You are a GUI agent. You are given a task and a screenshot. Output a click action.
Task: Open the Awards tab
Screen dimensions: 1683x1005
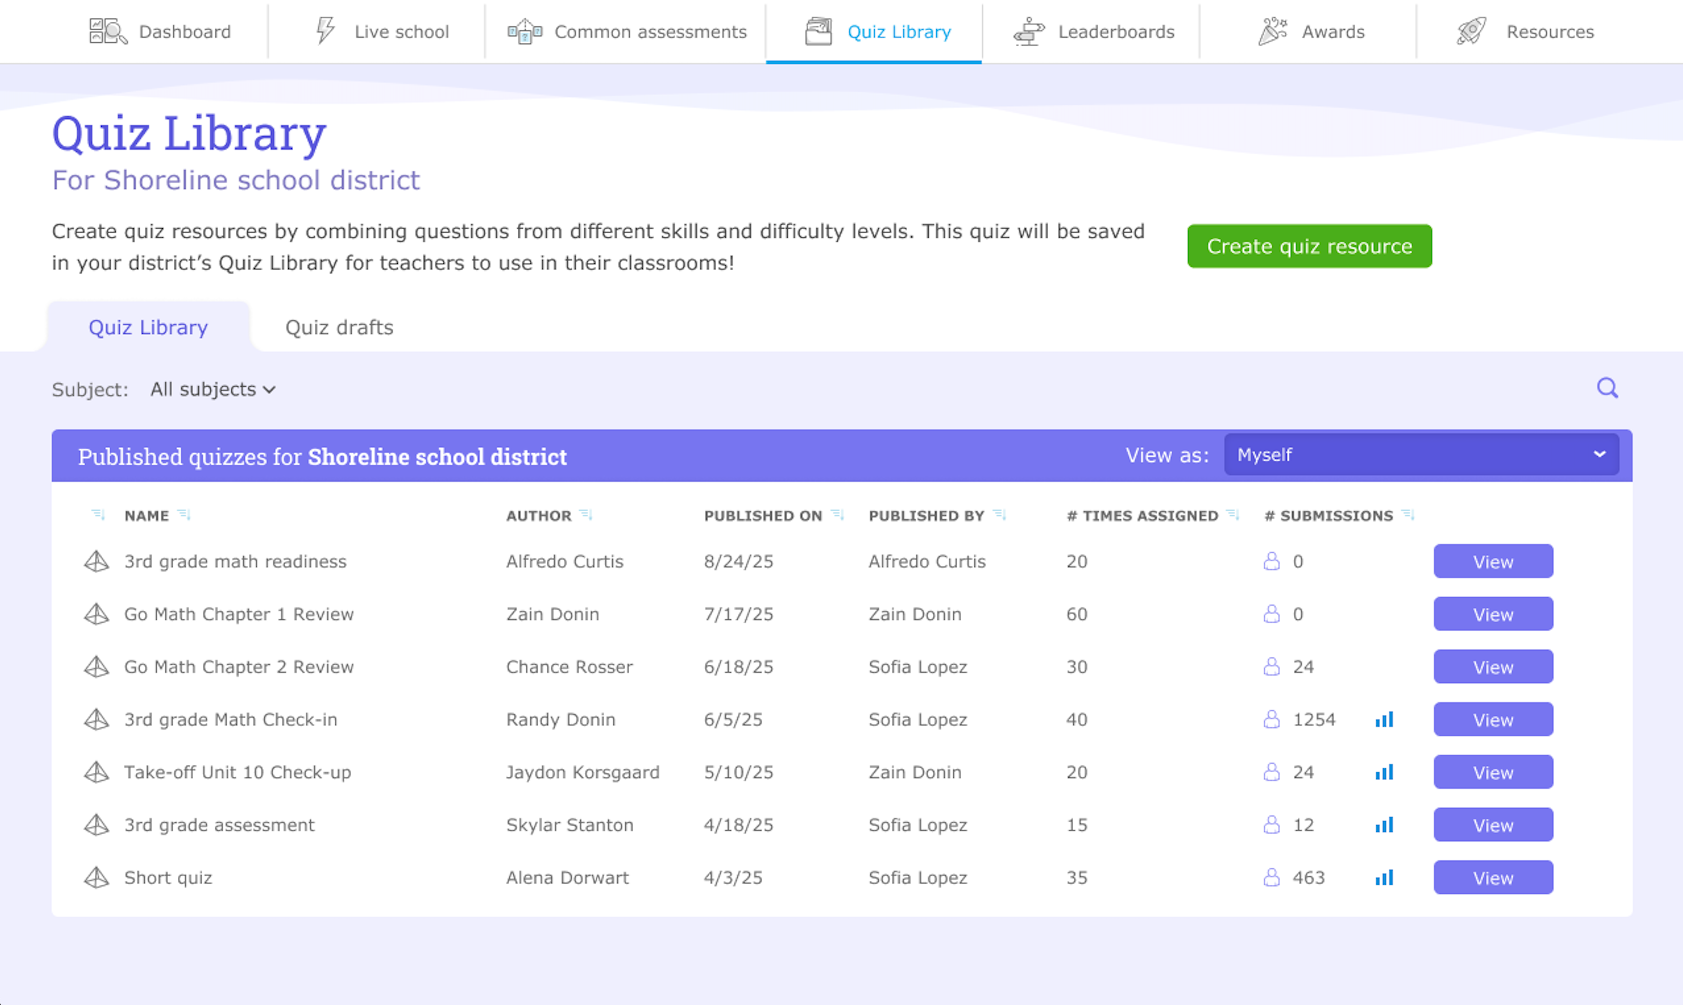point(1310,32)
